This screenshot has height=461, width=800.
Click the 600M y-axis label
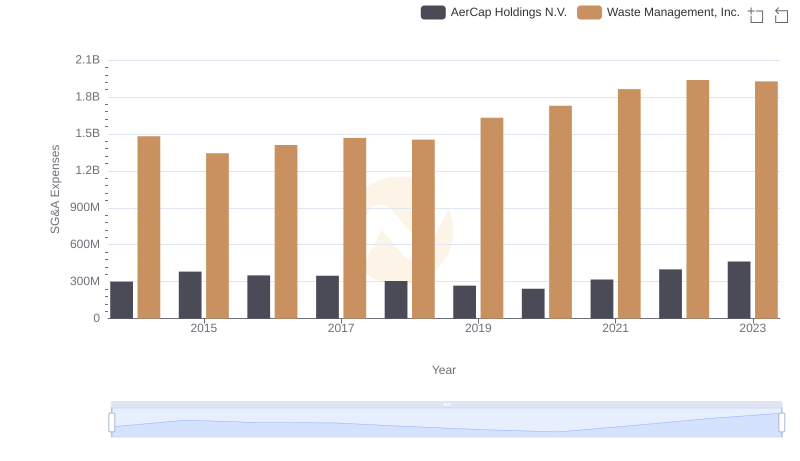pyautogui.click(x=85, y=244)
